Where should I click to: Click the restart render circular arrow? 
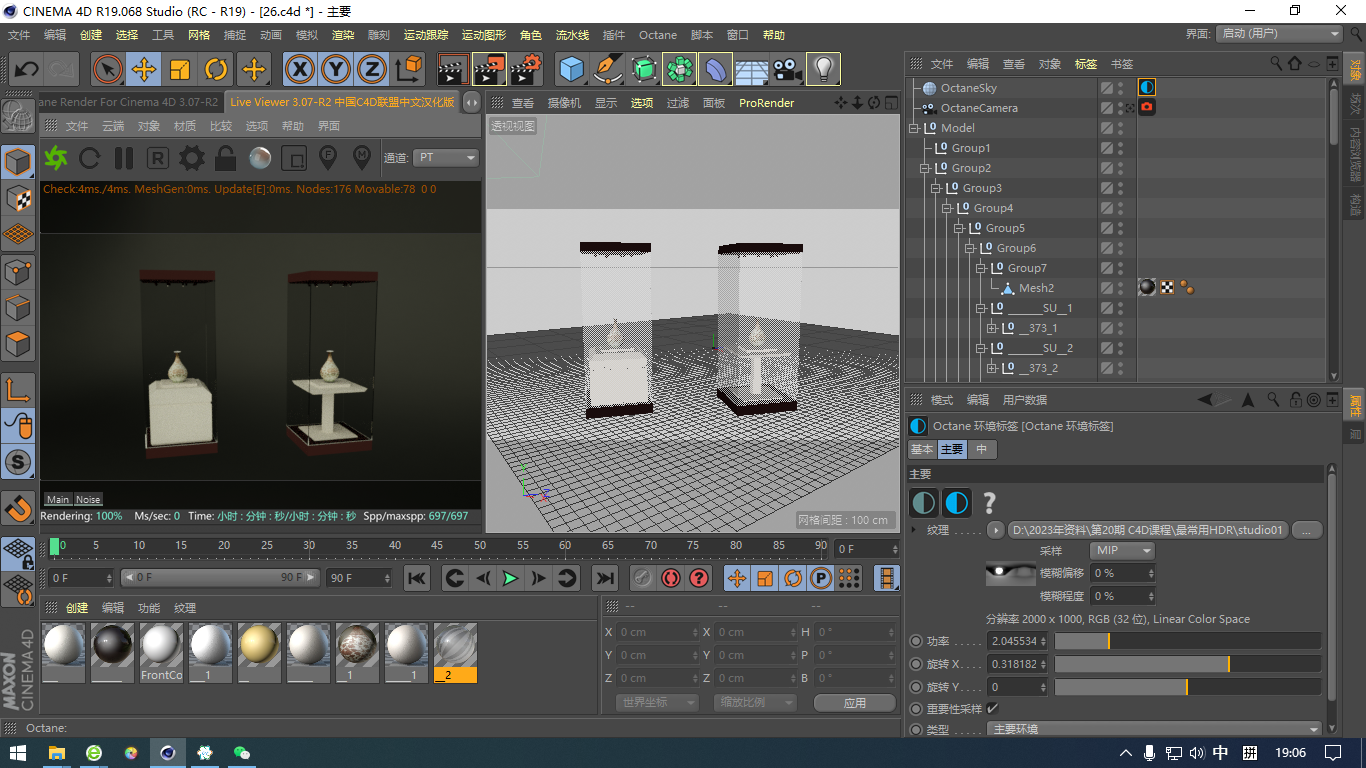90,158
